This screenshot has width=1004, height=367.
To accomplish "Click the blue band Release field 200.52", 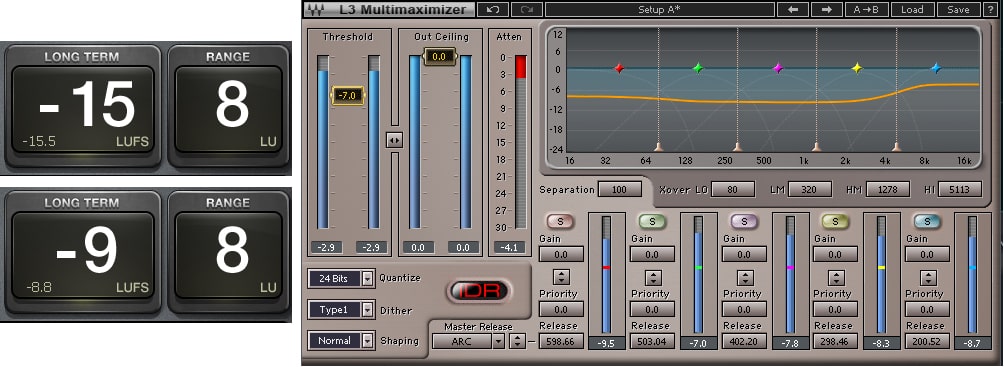I will tap(927, 341).
